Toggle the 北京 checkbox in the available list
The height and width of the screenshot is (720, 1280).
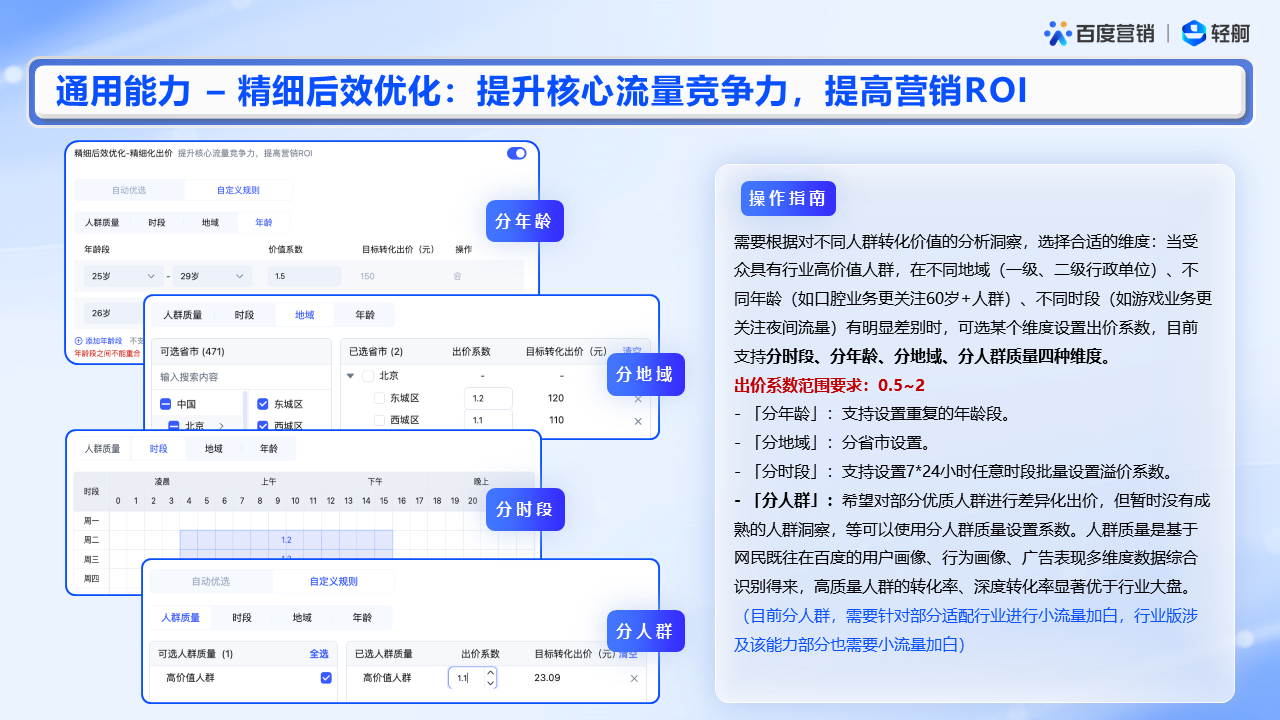pyautogui.click(x=173, y=426)
